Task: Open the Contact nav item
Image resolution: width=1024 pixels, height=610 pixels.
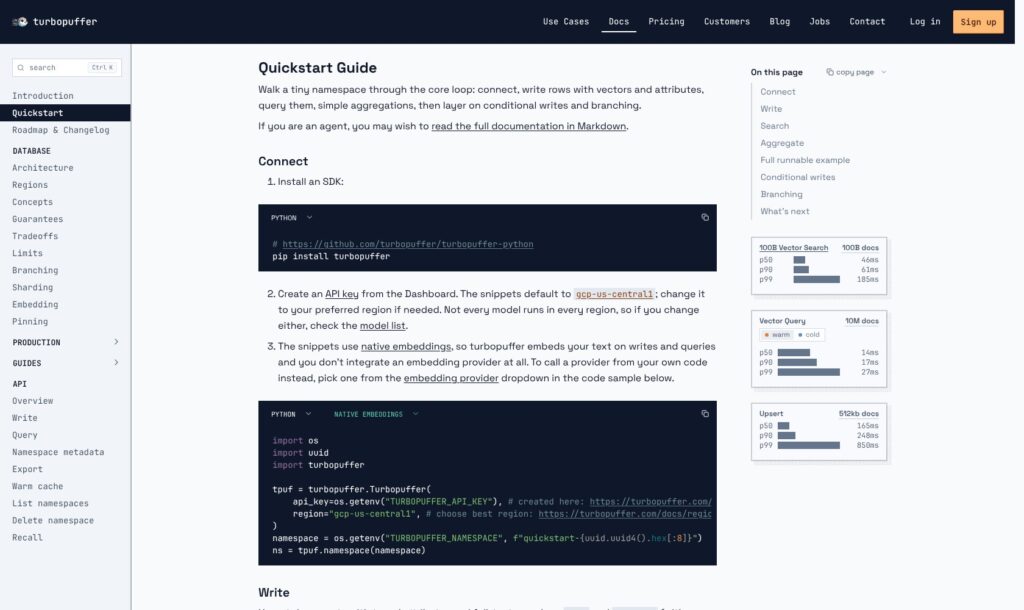Action: click(867, 22)
